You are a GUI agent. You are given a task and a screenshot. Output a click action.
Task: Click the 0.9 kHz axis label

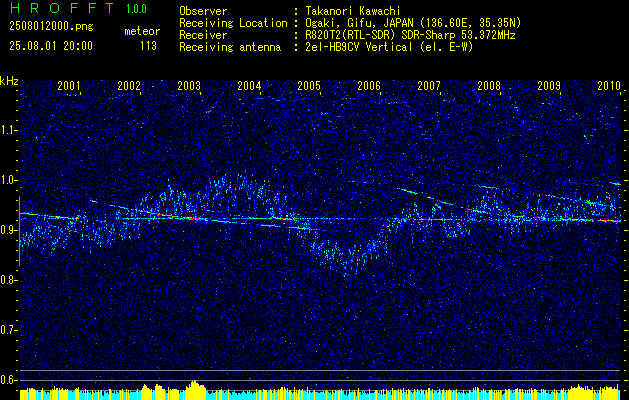[x=8, y=230]
